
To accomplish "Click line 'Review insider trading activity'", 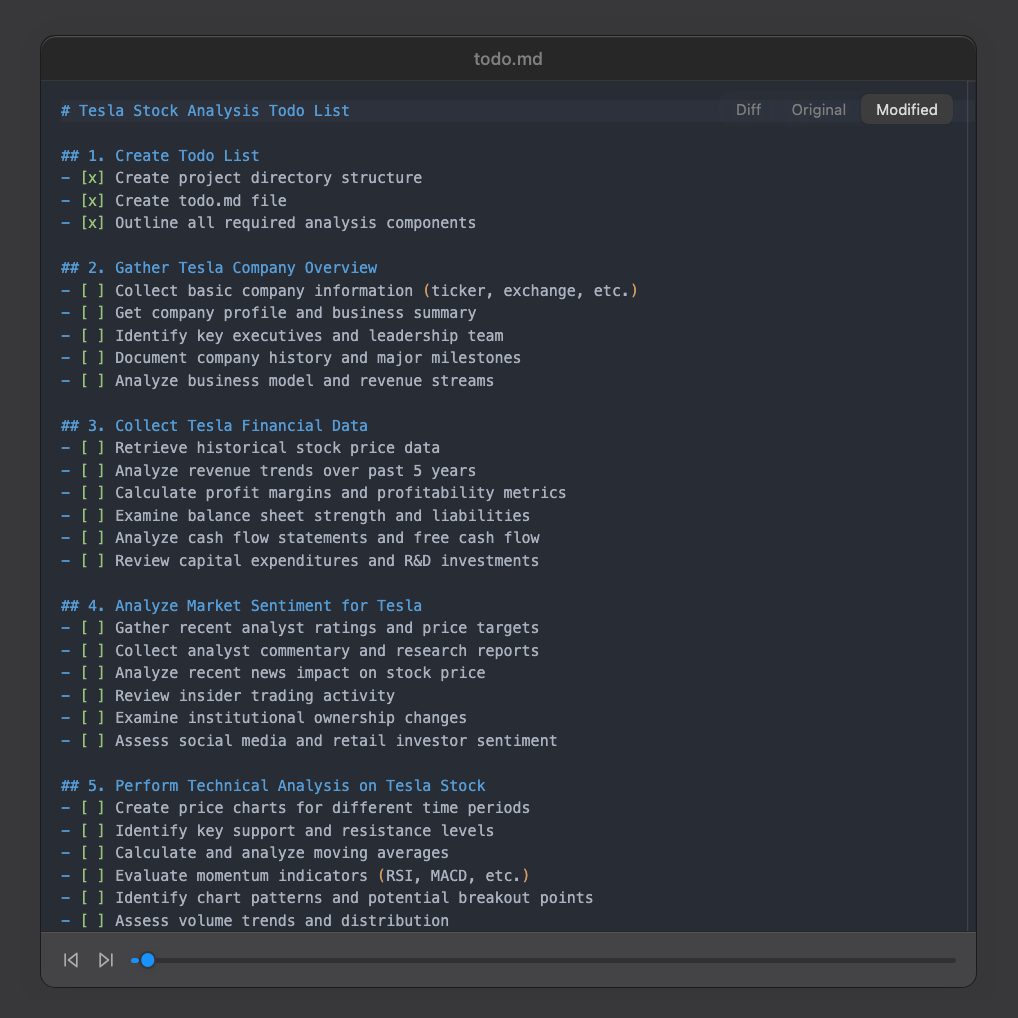I will tap(228, 695).
